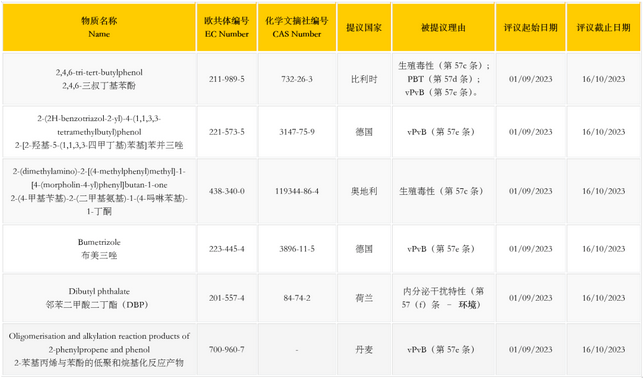
Task: Click the 比利时 country cell
Action: point(364,79)
